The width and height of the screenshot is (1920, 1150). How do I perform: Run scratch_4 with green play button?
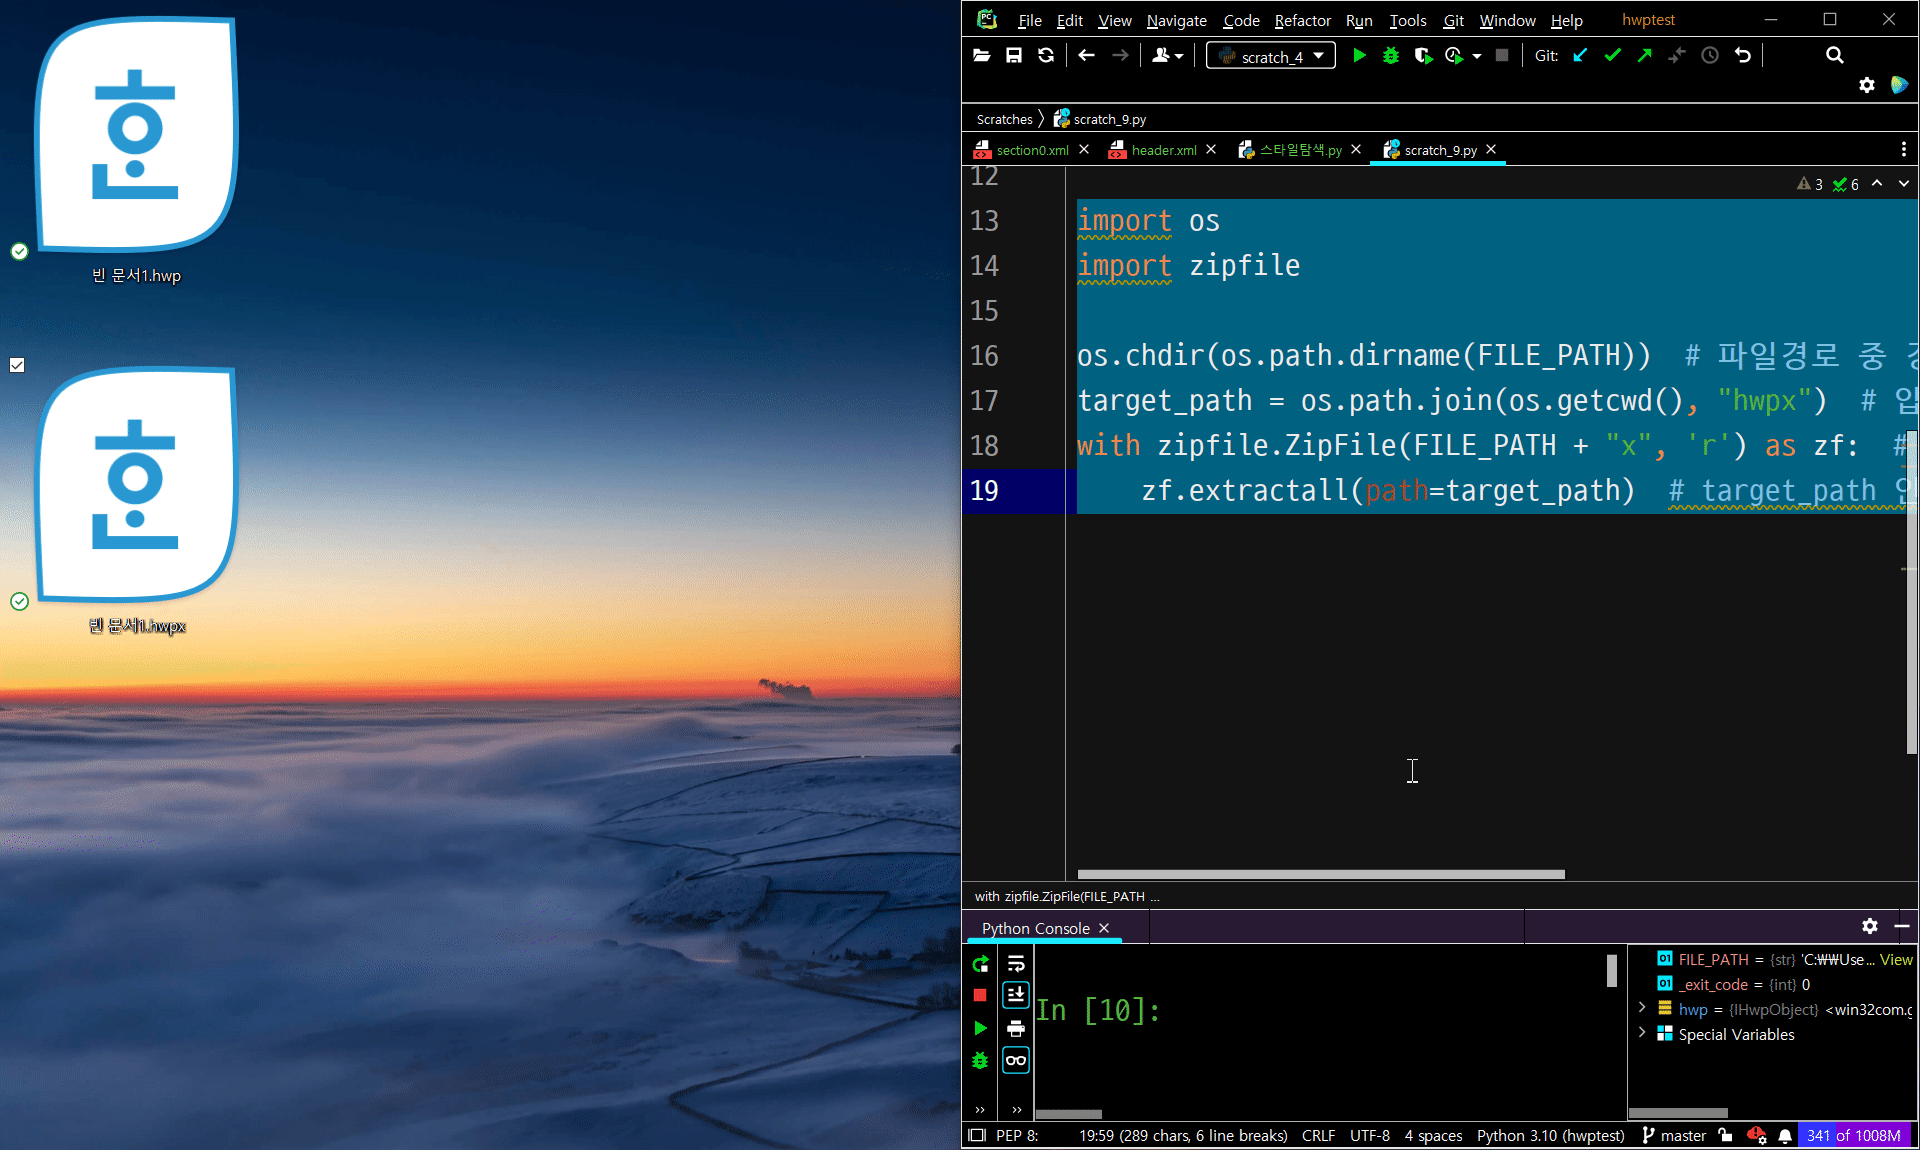[1359, 56]
